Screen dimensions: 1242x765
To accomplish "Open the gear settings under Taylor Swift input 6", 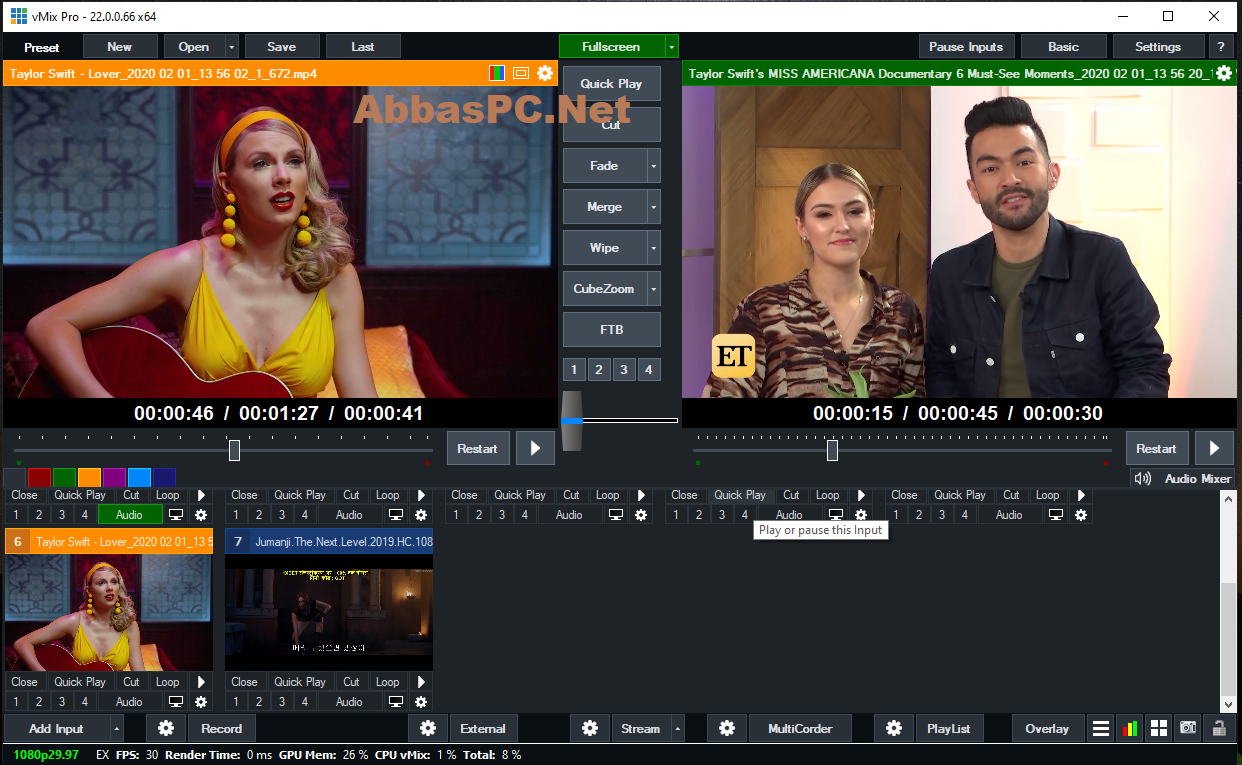I will [x=201, y=702].
